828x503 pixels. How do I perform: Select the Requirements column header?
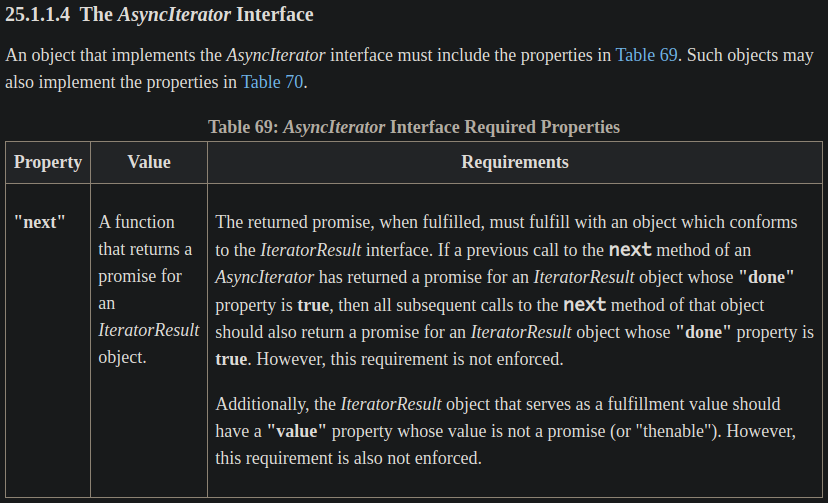coord(515,162)
